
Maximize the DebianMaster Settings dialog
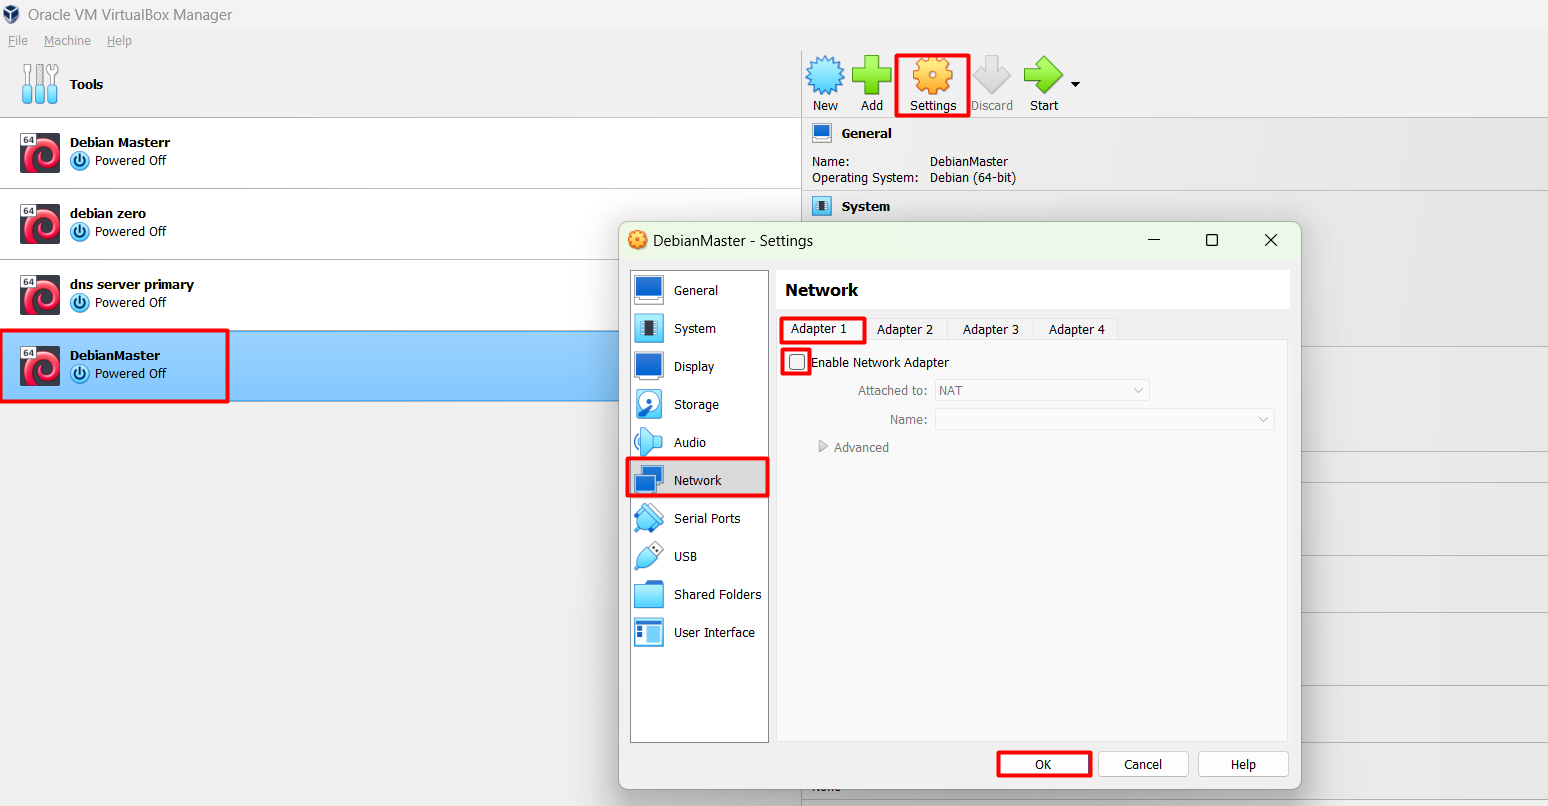click(x=1212, y=240)
